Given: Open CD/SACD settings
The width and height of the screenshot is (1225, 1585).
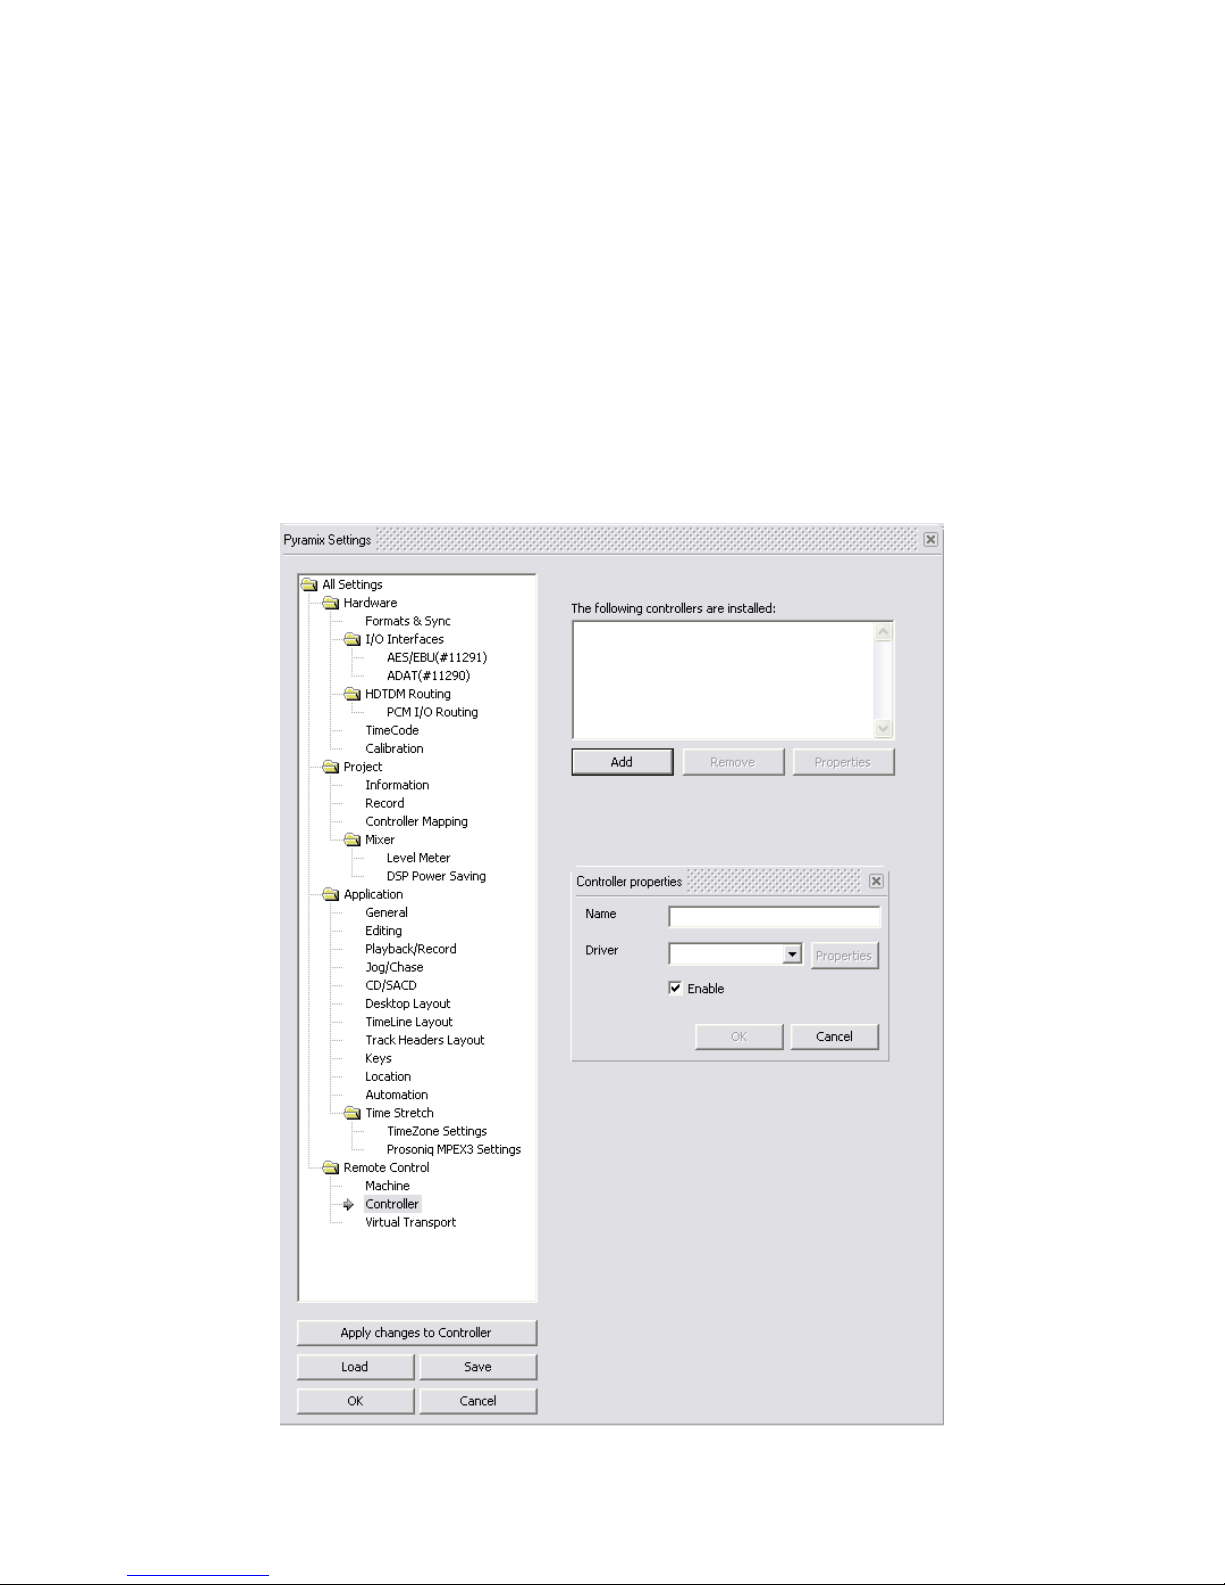Looking at the screenshot, I should pyautogui.click(x=391, y=986).
